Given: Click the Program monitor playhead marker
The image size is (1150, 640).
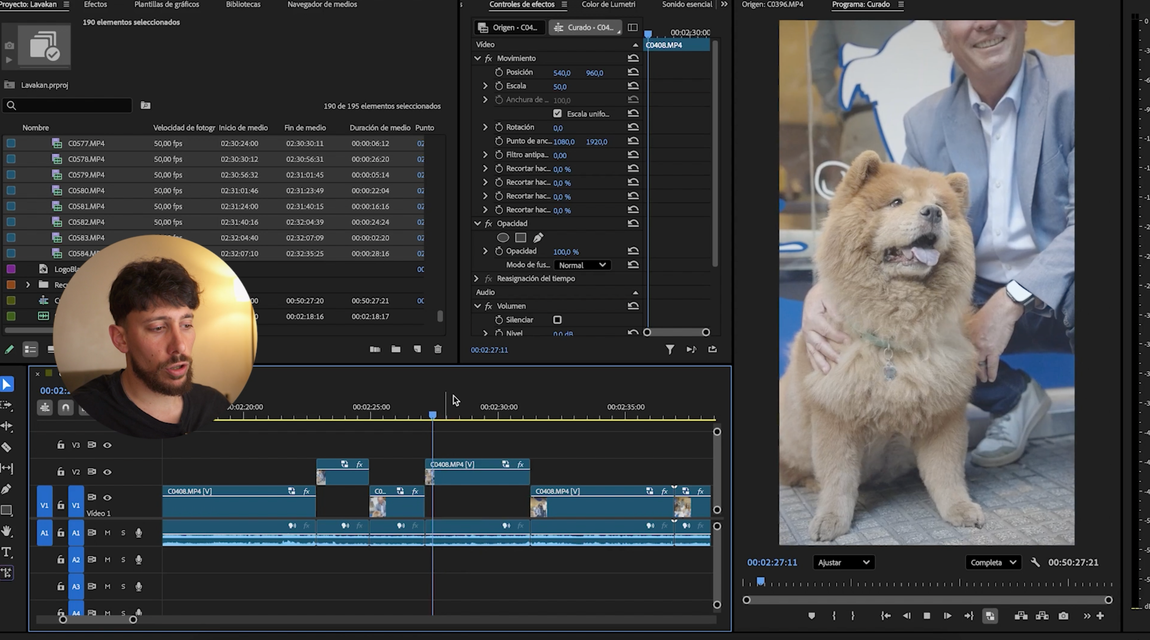Looking at the screenshot, I should [x=760, y=581].
